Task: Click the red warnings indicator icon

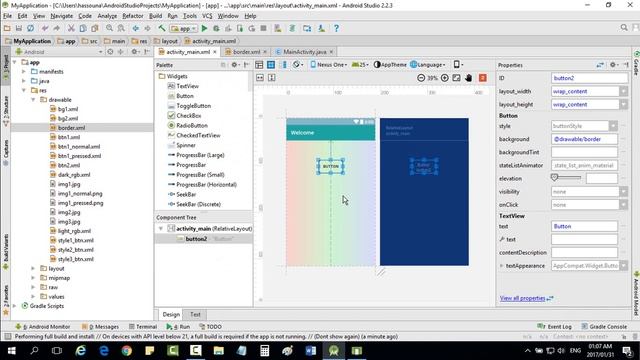Action: click(x=483, y=78)
